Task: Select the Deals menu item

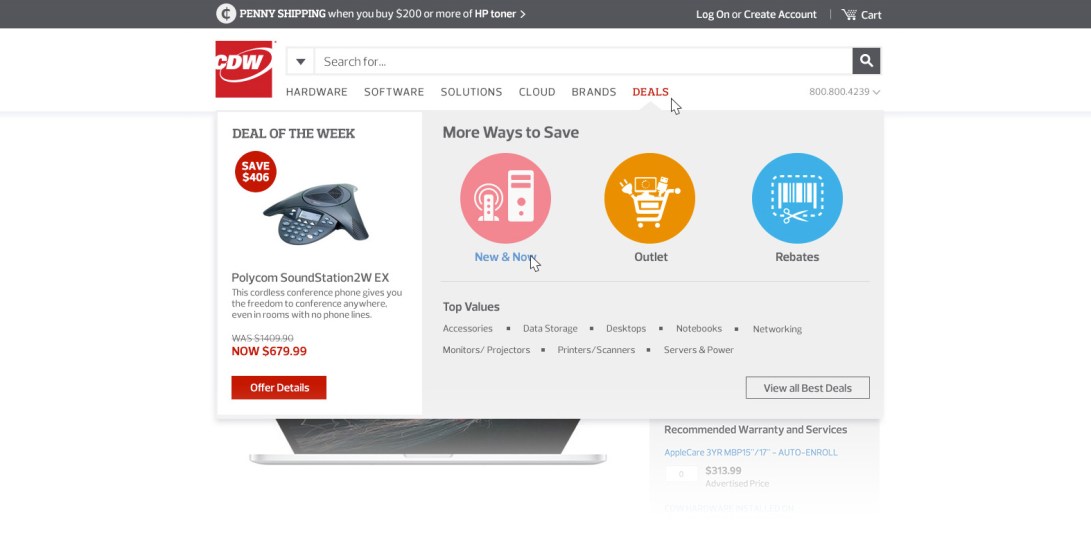Action: click(651, 92)
